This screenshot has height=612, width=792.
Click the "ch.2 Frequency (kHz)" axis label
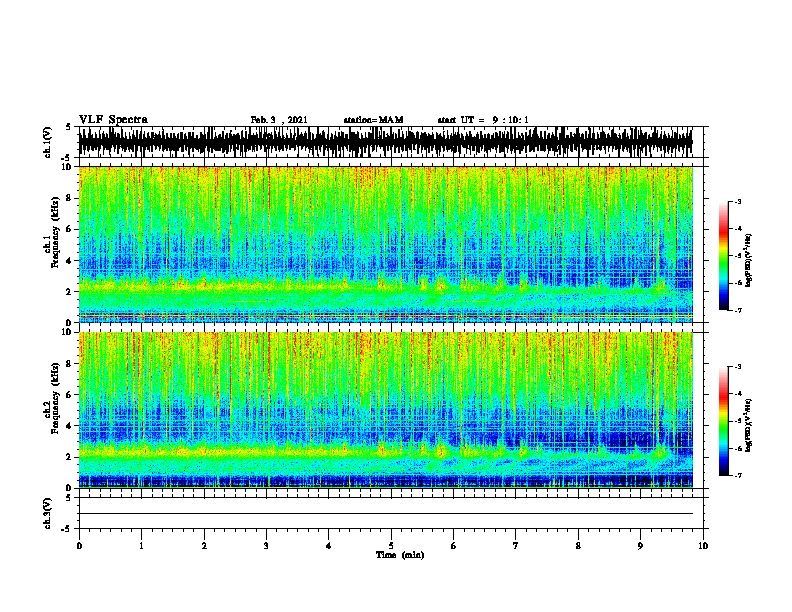(x=52, y=398)
